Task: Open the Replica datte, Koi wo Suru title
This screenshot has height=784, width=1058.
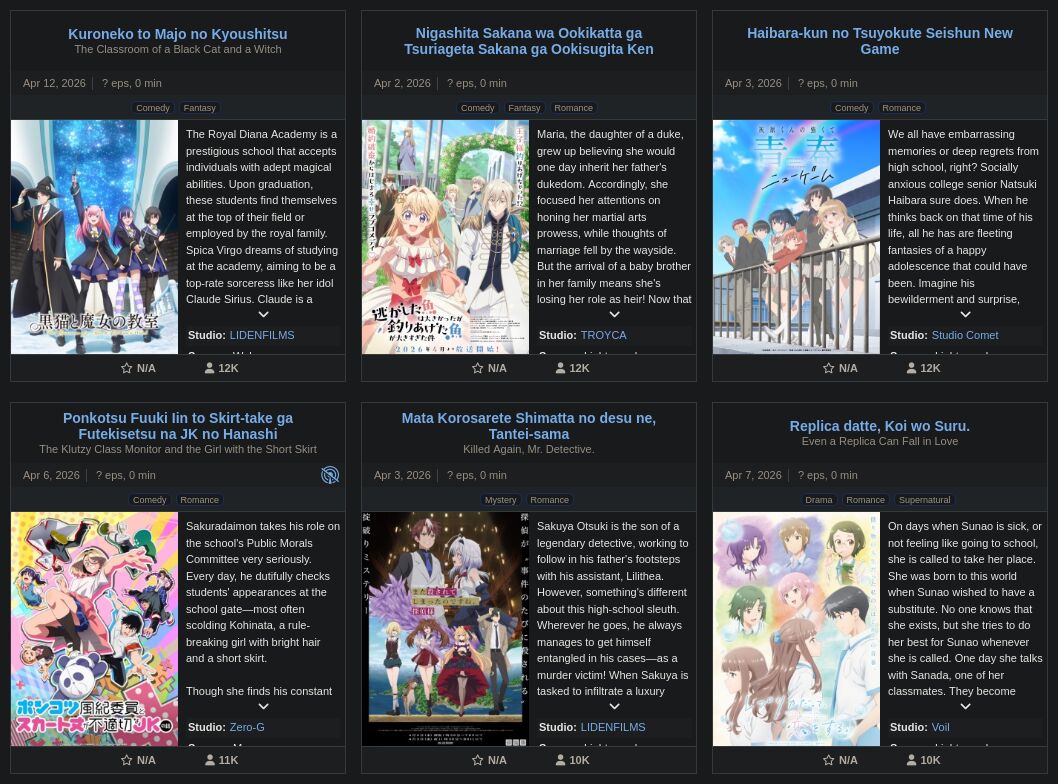Action: pos(880,426)
